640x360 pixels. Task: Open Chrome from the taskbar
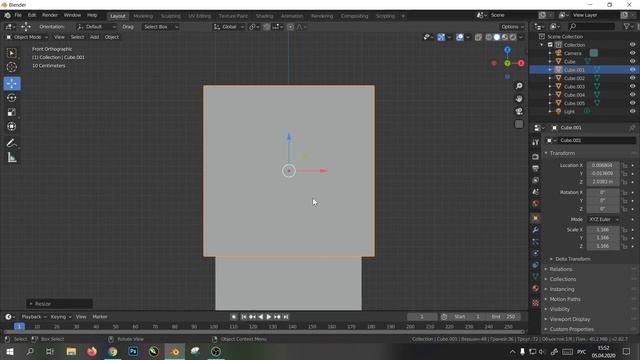113,351
